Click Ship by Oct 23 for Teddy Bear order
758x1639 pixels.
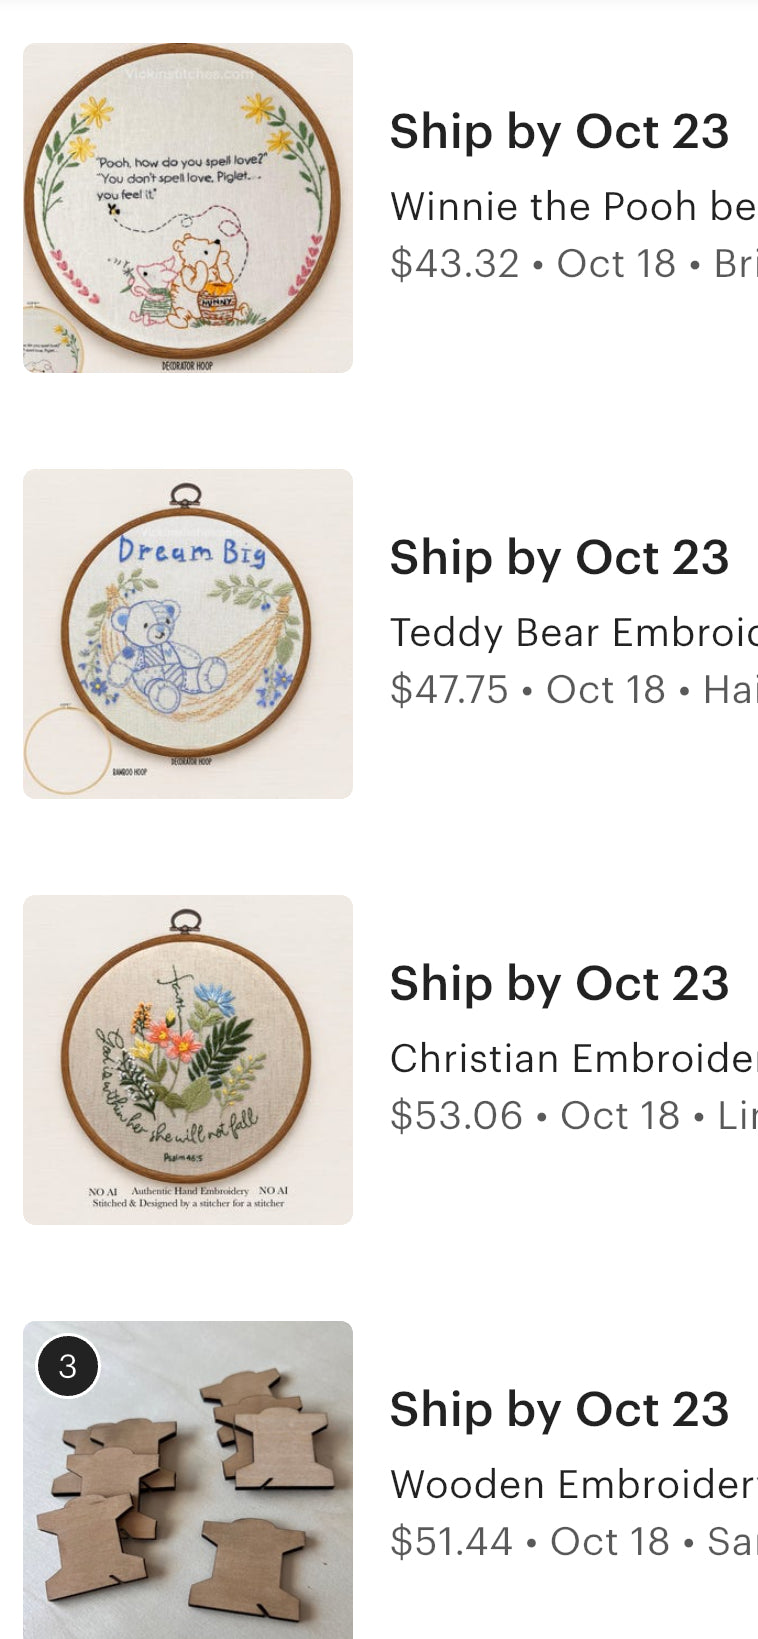click(x=559, y=558)
